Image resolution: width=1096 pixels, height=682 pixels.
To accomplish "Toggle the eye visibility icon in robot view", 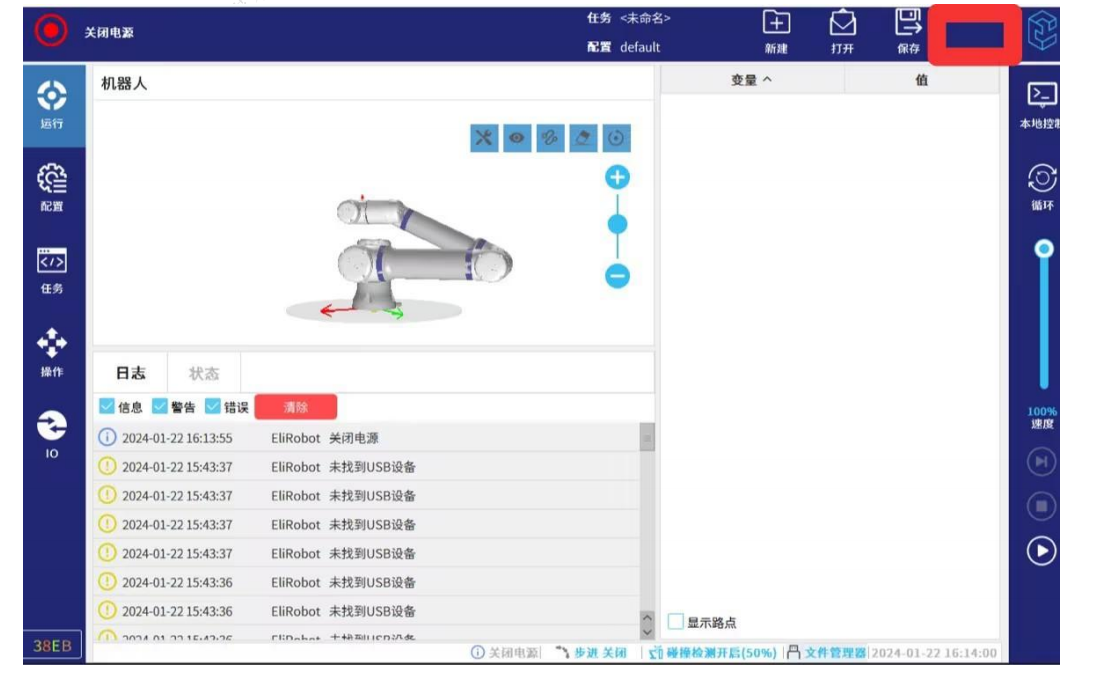I will point(517,139).
